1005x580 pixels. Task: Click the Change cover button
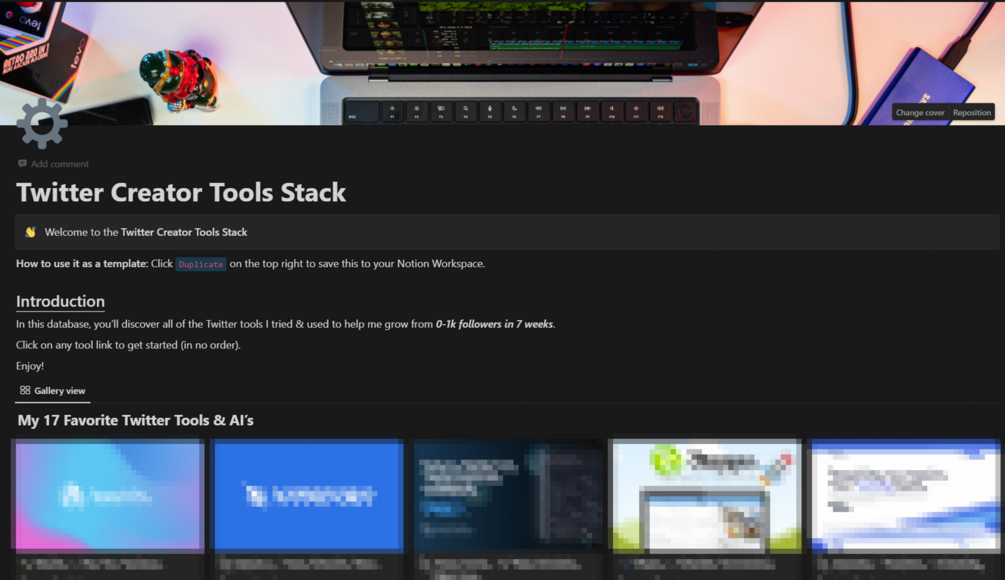point(920,112)
